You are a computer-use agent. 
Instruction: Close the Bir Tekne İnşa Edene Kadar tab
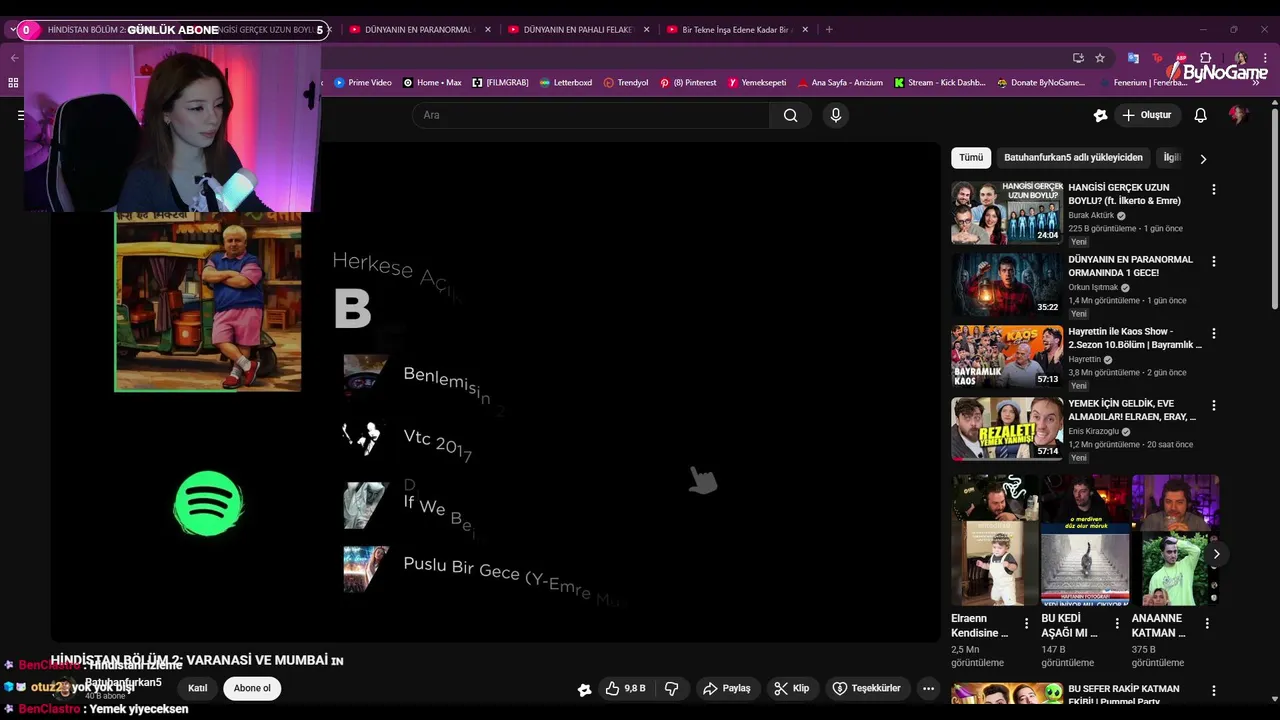pyautogui.click(x=805, y=29)
